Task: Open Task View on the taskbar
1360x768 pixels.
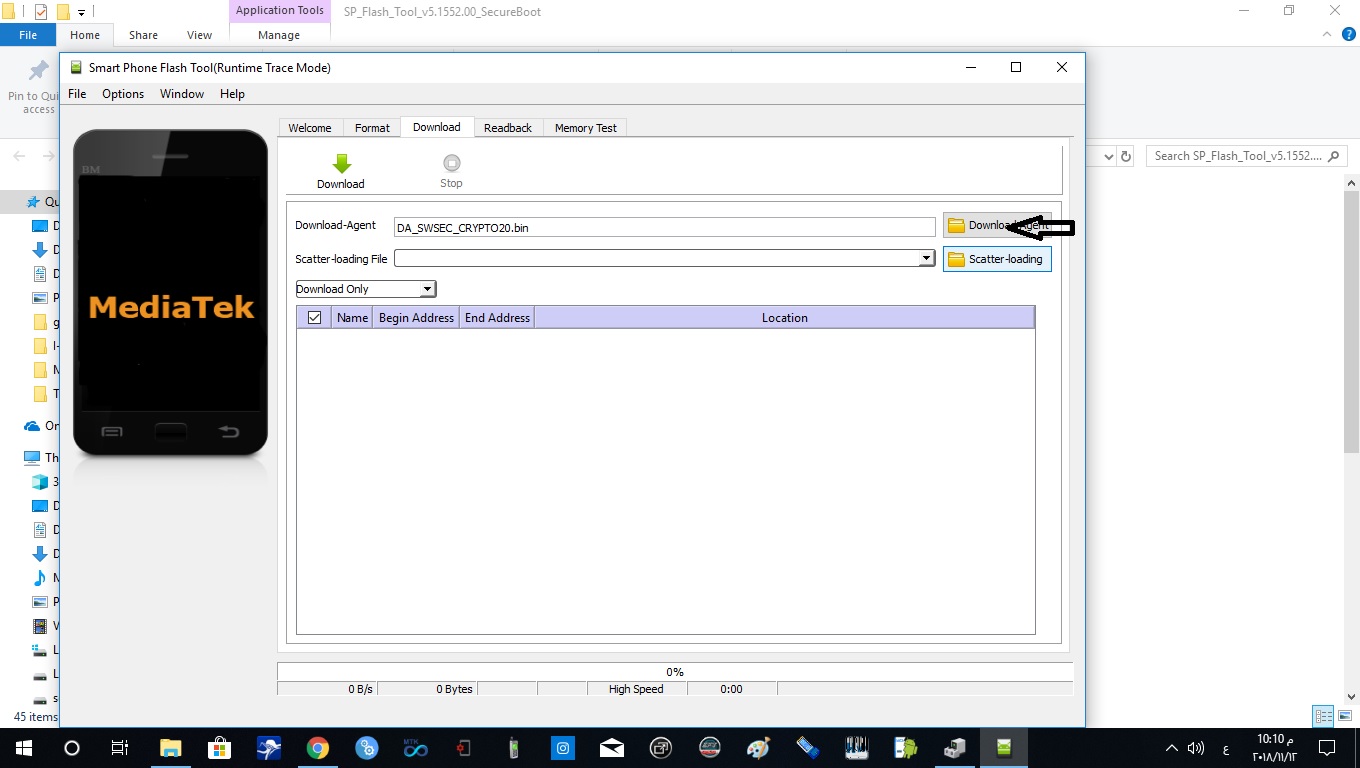Action: pyautogui.click(x=120, y=748)
